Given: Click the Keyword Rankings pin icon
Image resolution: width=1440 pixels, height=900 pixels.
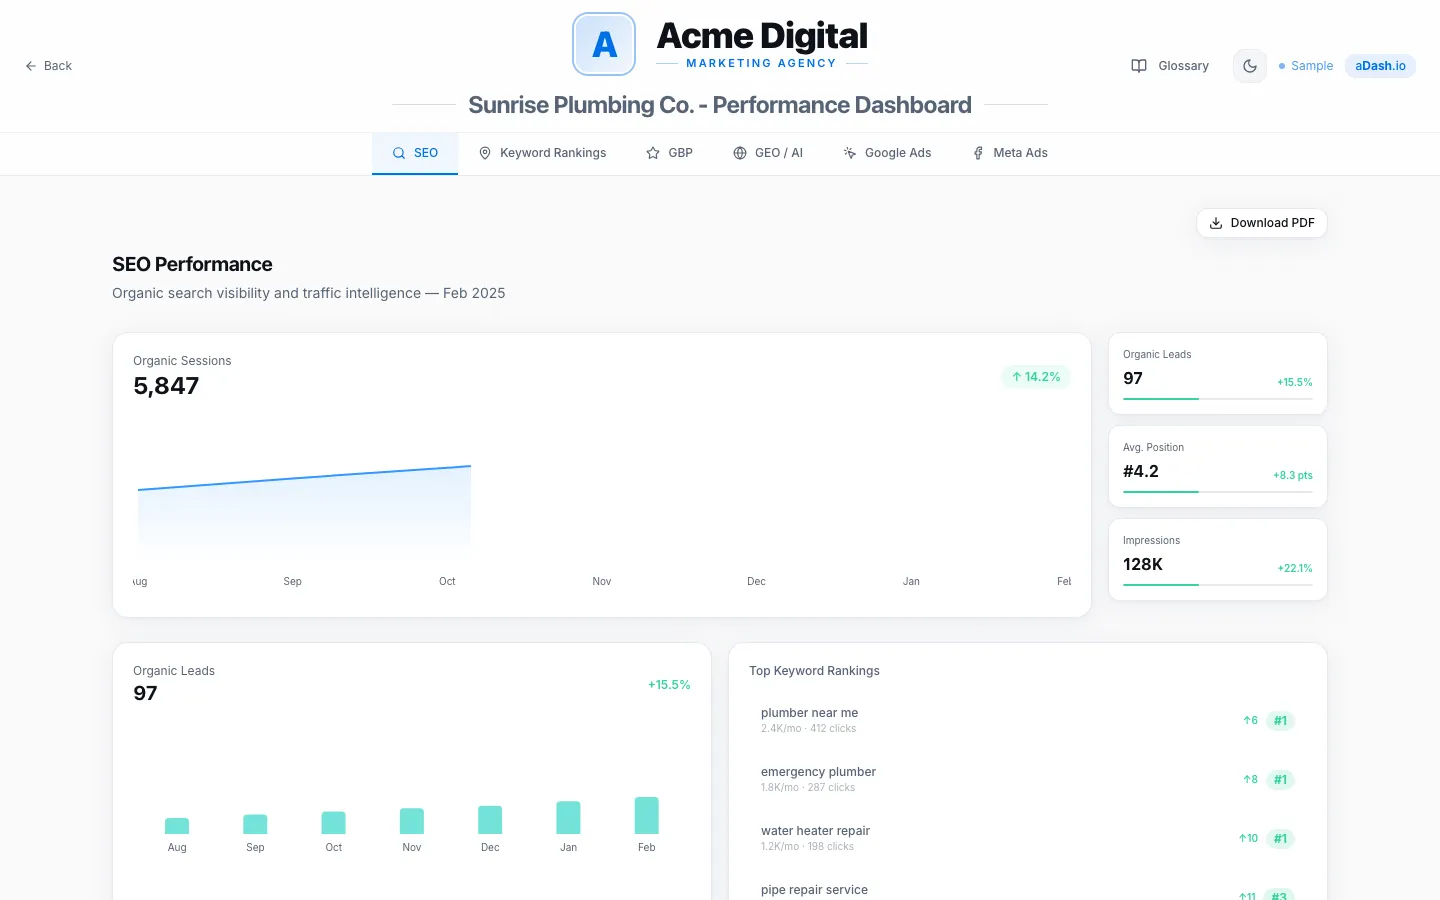Looking at the screenshot, I should point(485,153).
